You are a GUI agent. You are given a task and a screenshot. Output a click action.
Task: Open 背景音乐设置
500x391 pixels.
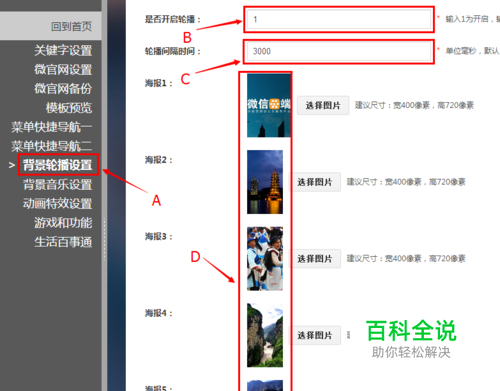(57, 184)
